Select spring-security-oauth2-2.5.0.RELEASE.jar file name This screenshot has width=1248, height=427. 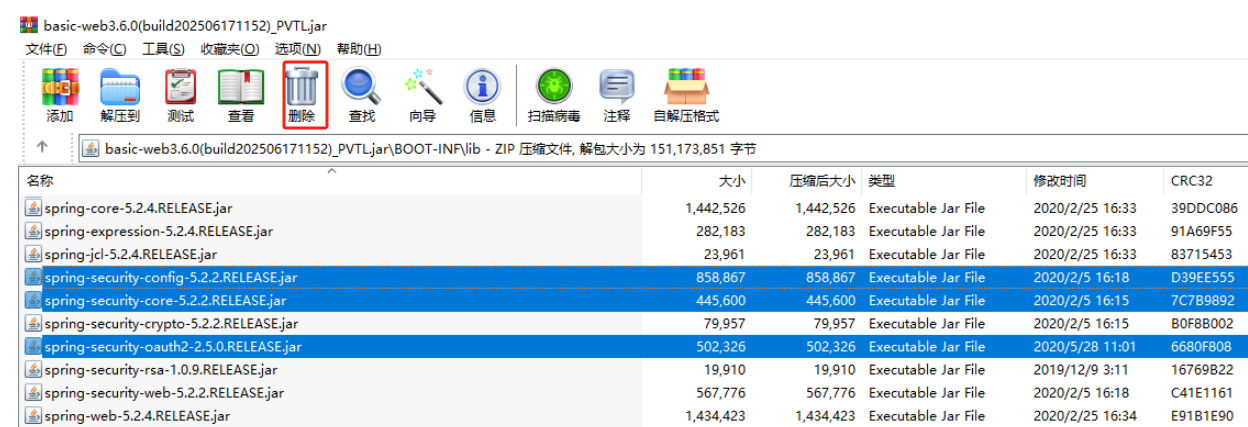pyautogui.click(x=173, y=346)
